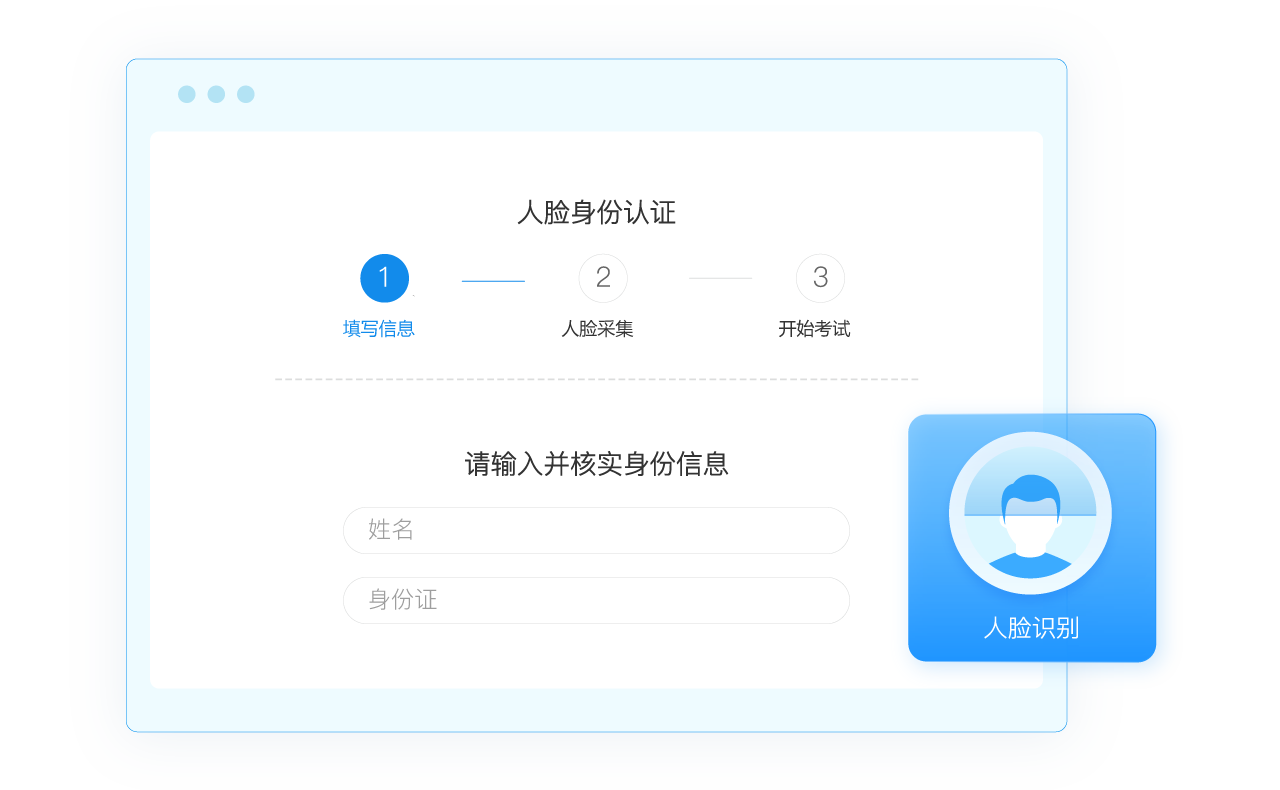Click the gray connector between steps 2 and 3
1280x790 pixels.
click(720, 278)
